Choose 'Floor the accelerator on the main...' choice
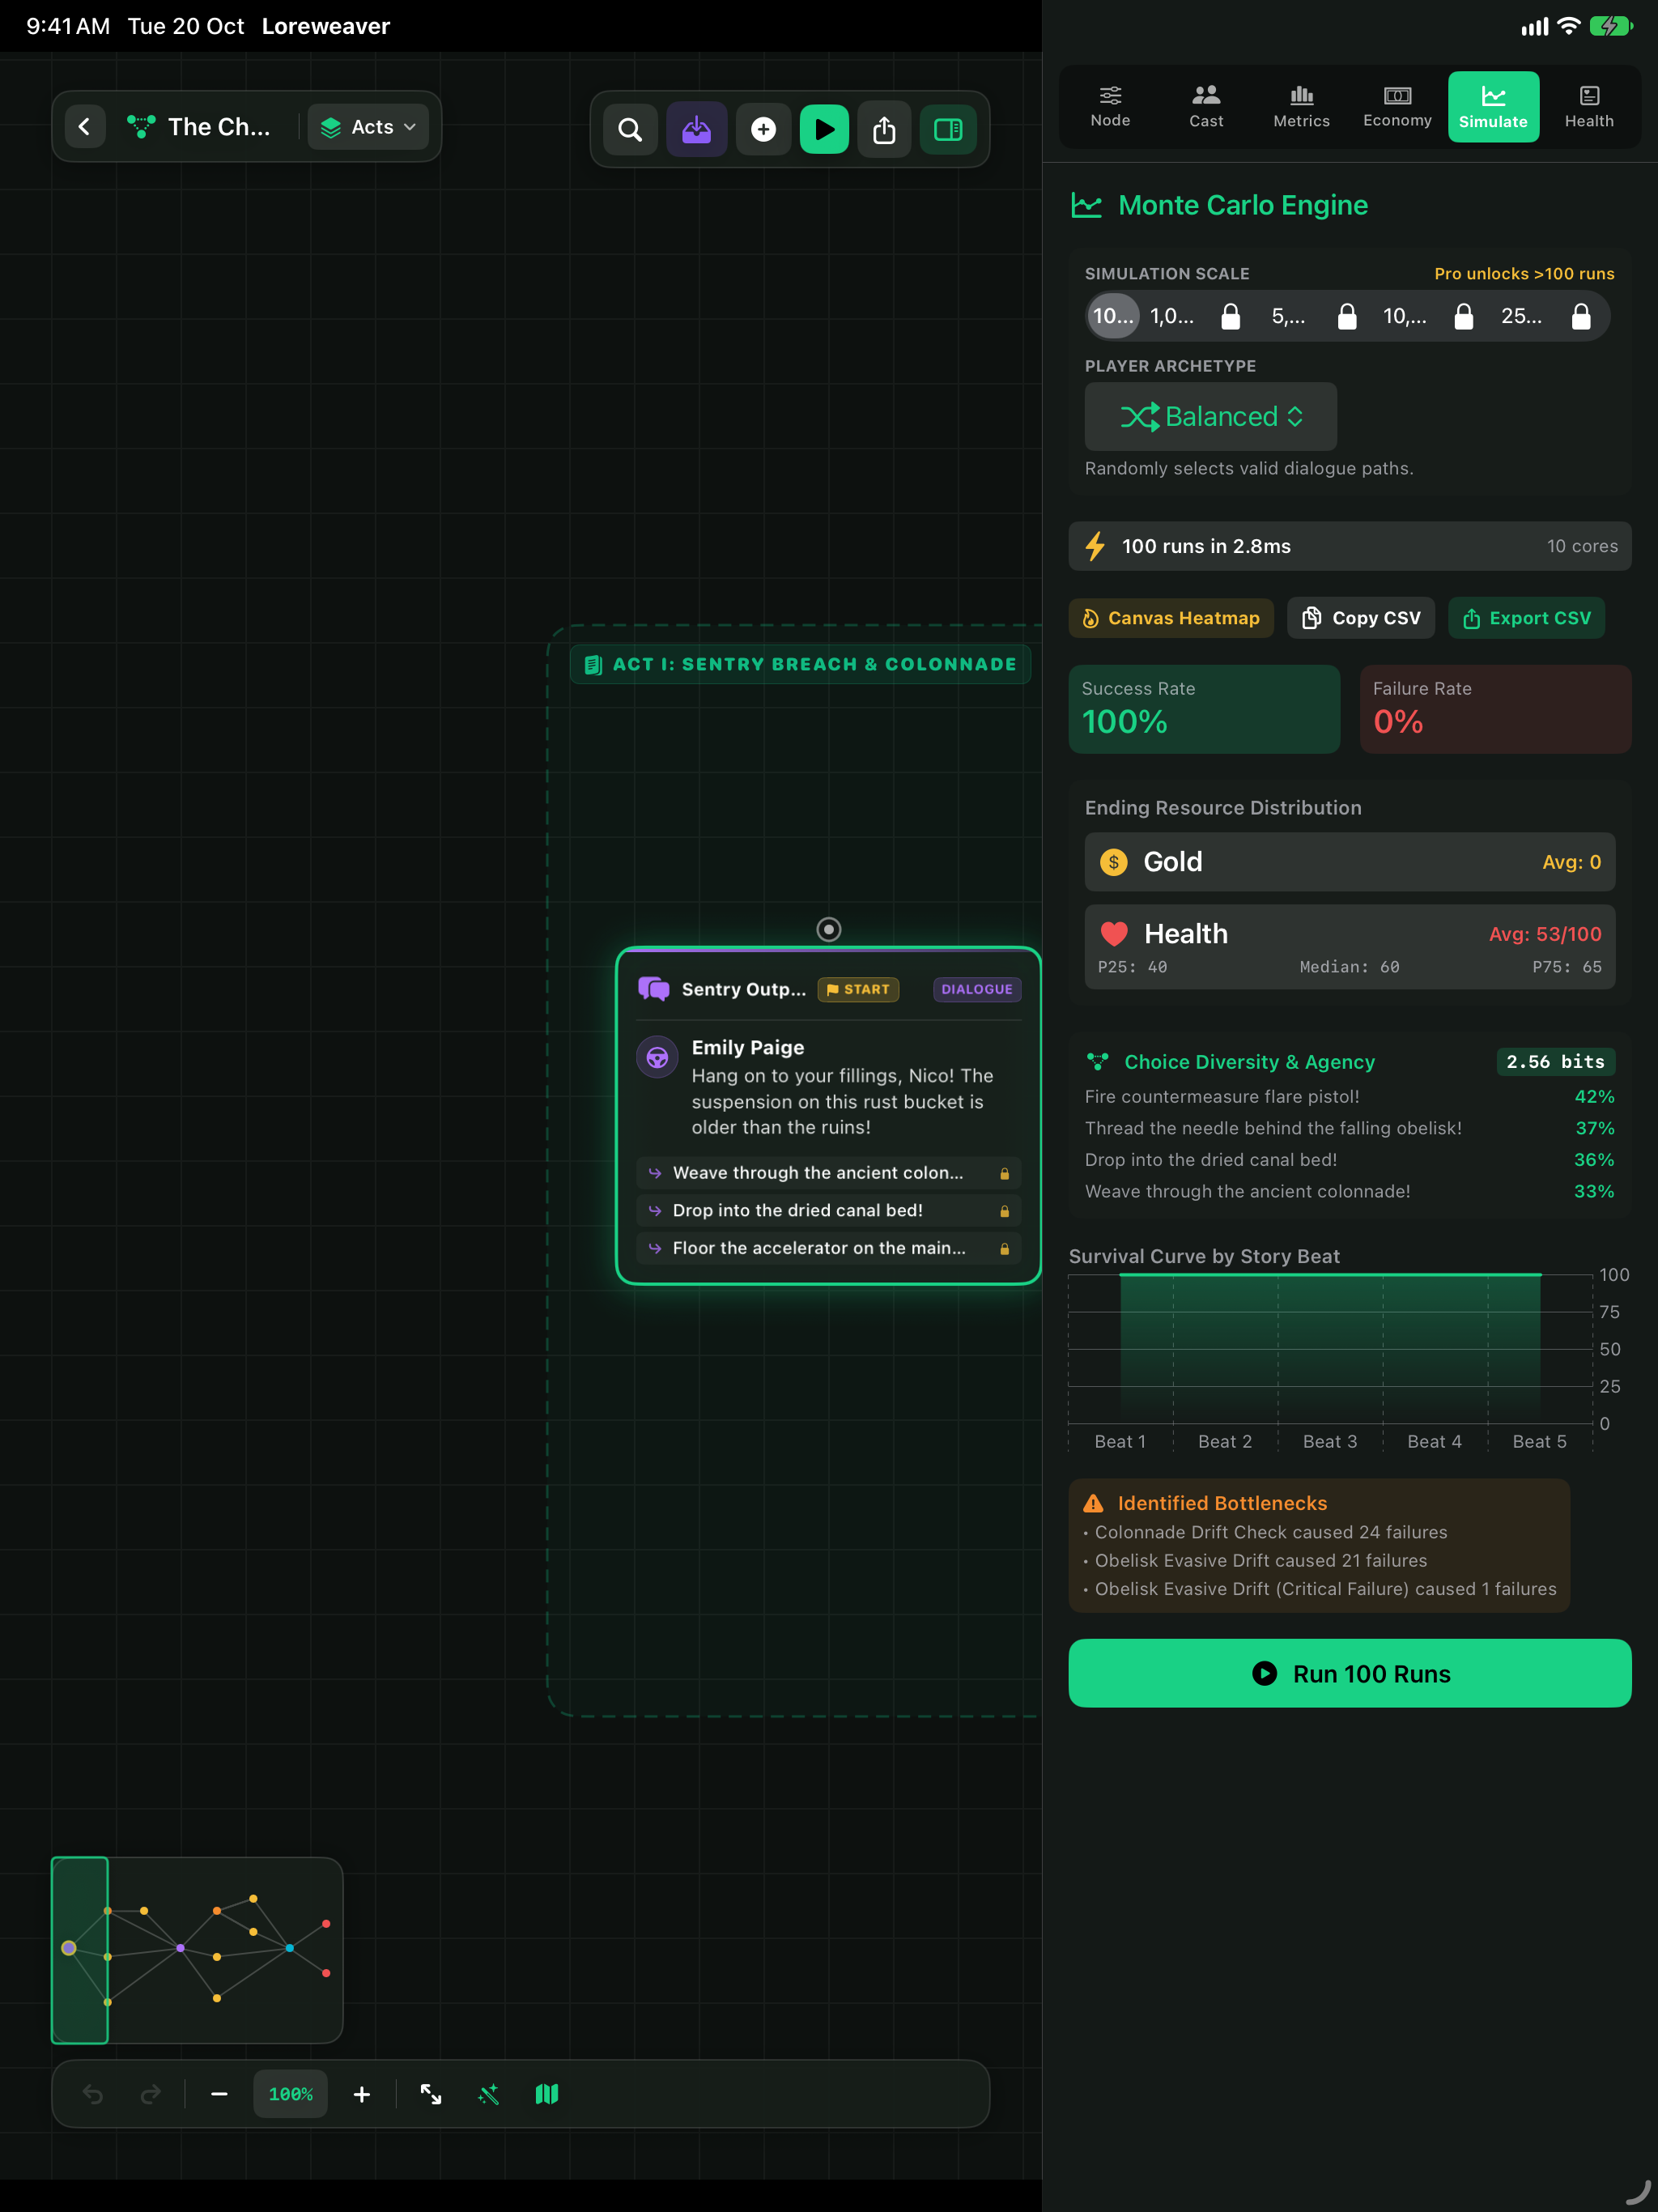The width and height of the screenshot is (1658, 2212). (x=828, y=1248)
